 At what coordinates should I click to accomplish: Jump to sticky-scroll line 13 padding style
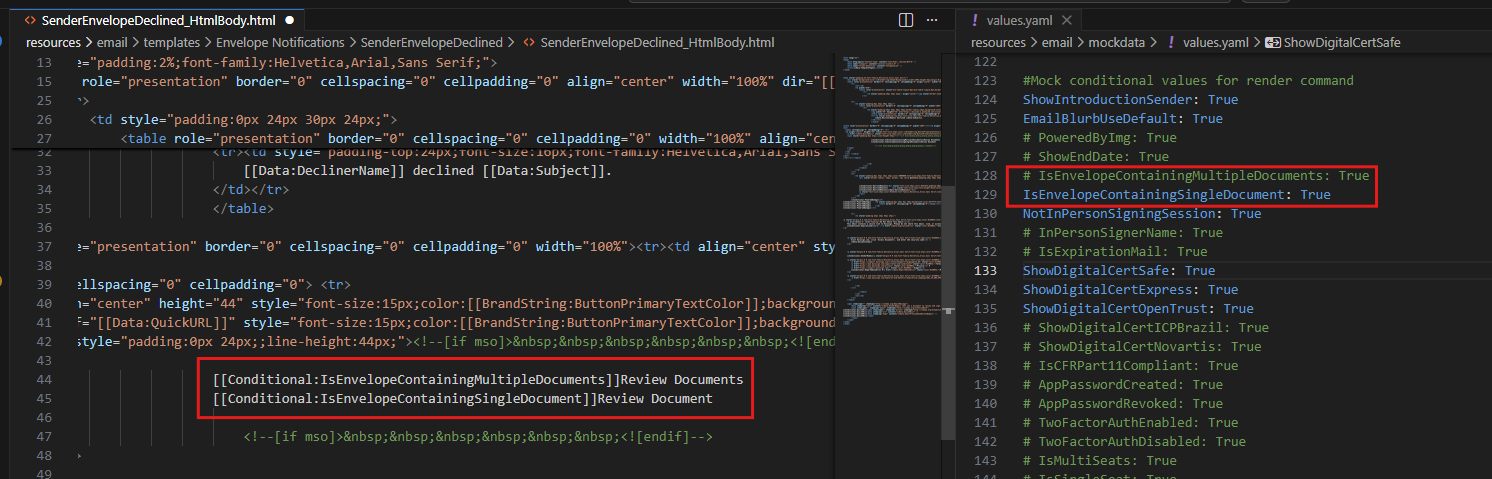click(289, 62)
